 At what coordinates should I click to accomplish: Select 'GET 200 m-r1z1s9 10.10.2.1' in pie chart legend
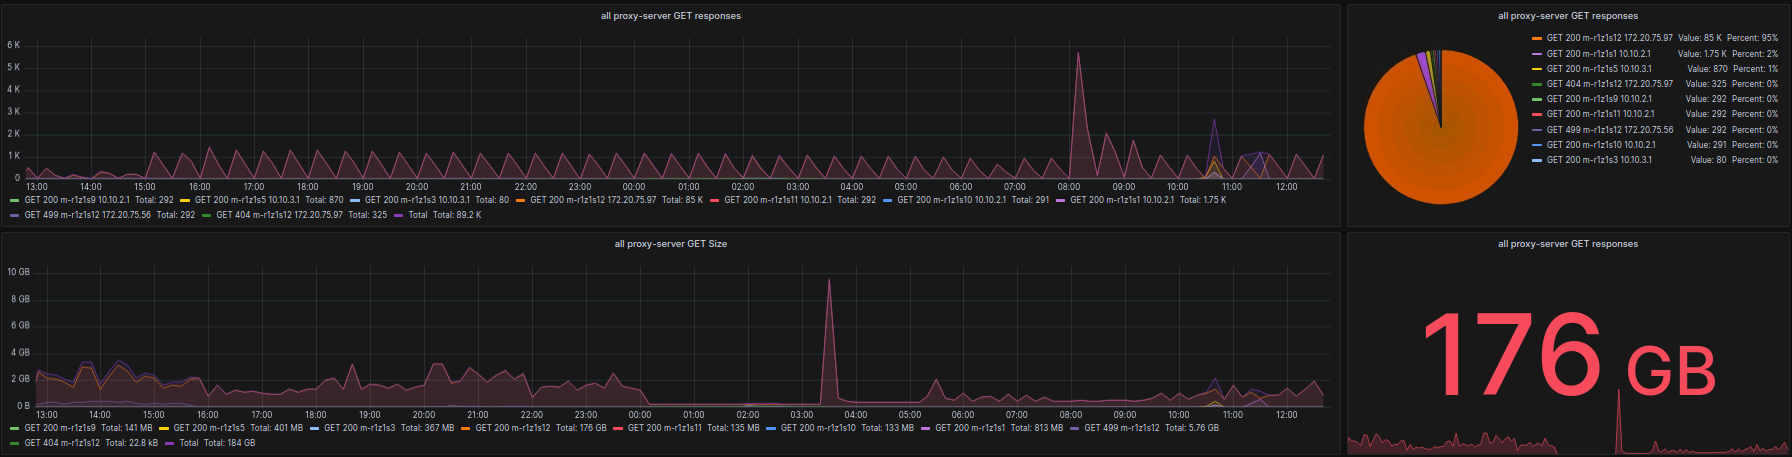(1599, 99)
